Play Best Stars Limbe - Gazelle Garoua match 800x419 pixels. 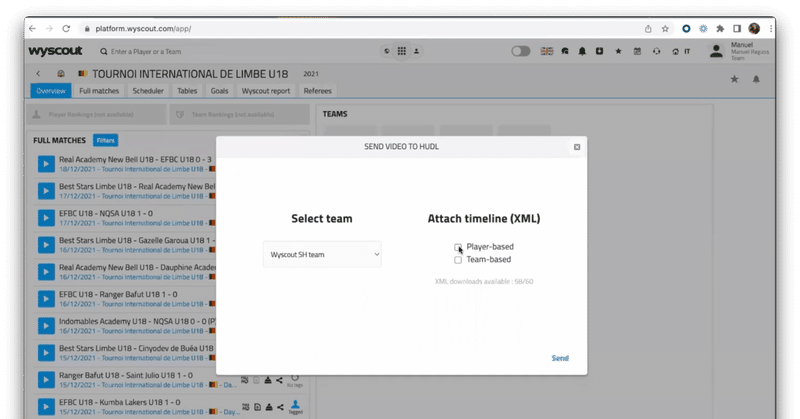46,245
